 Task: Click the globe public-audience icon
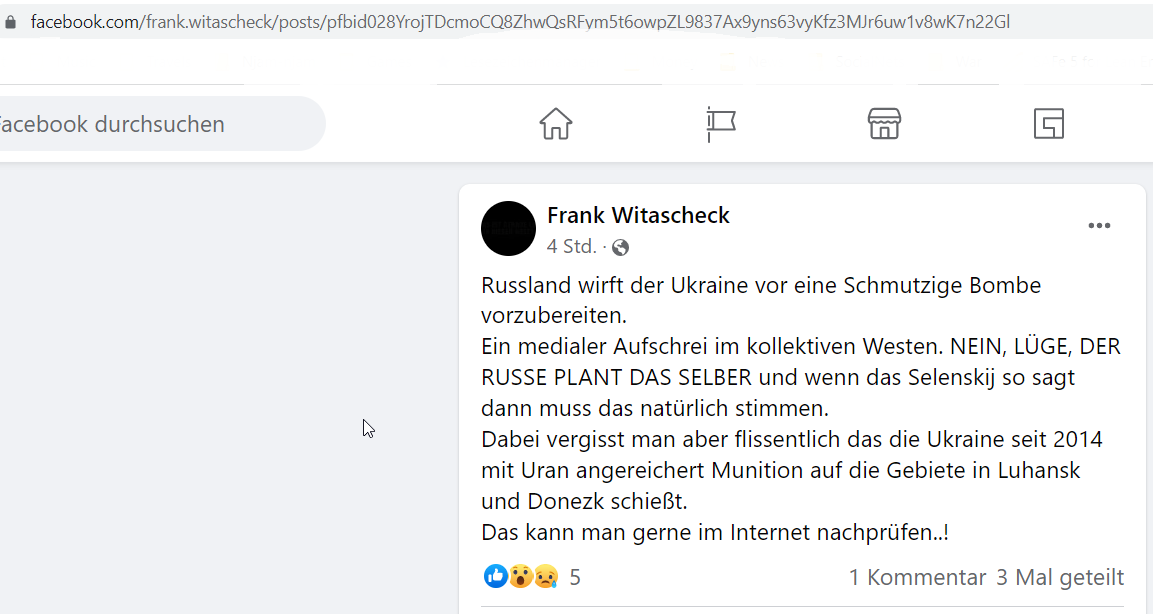pos(621,248)
